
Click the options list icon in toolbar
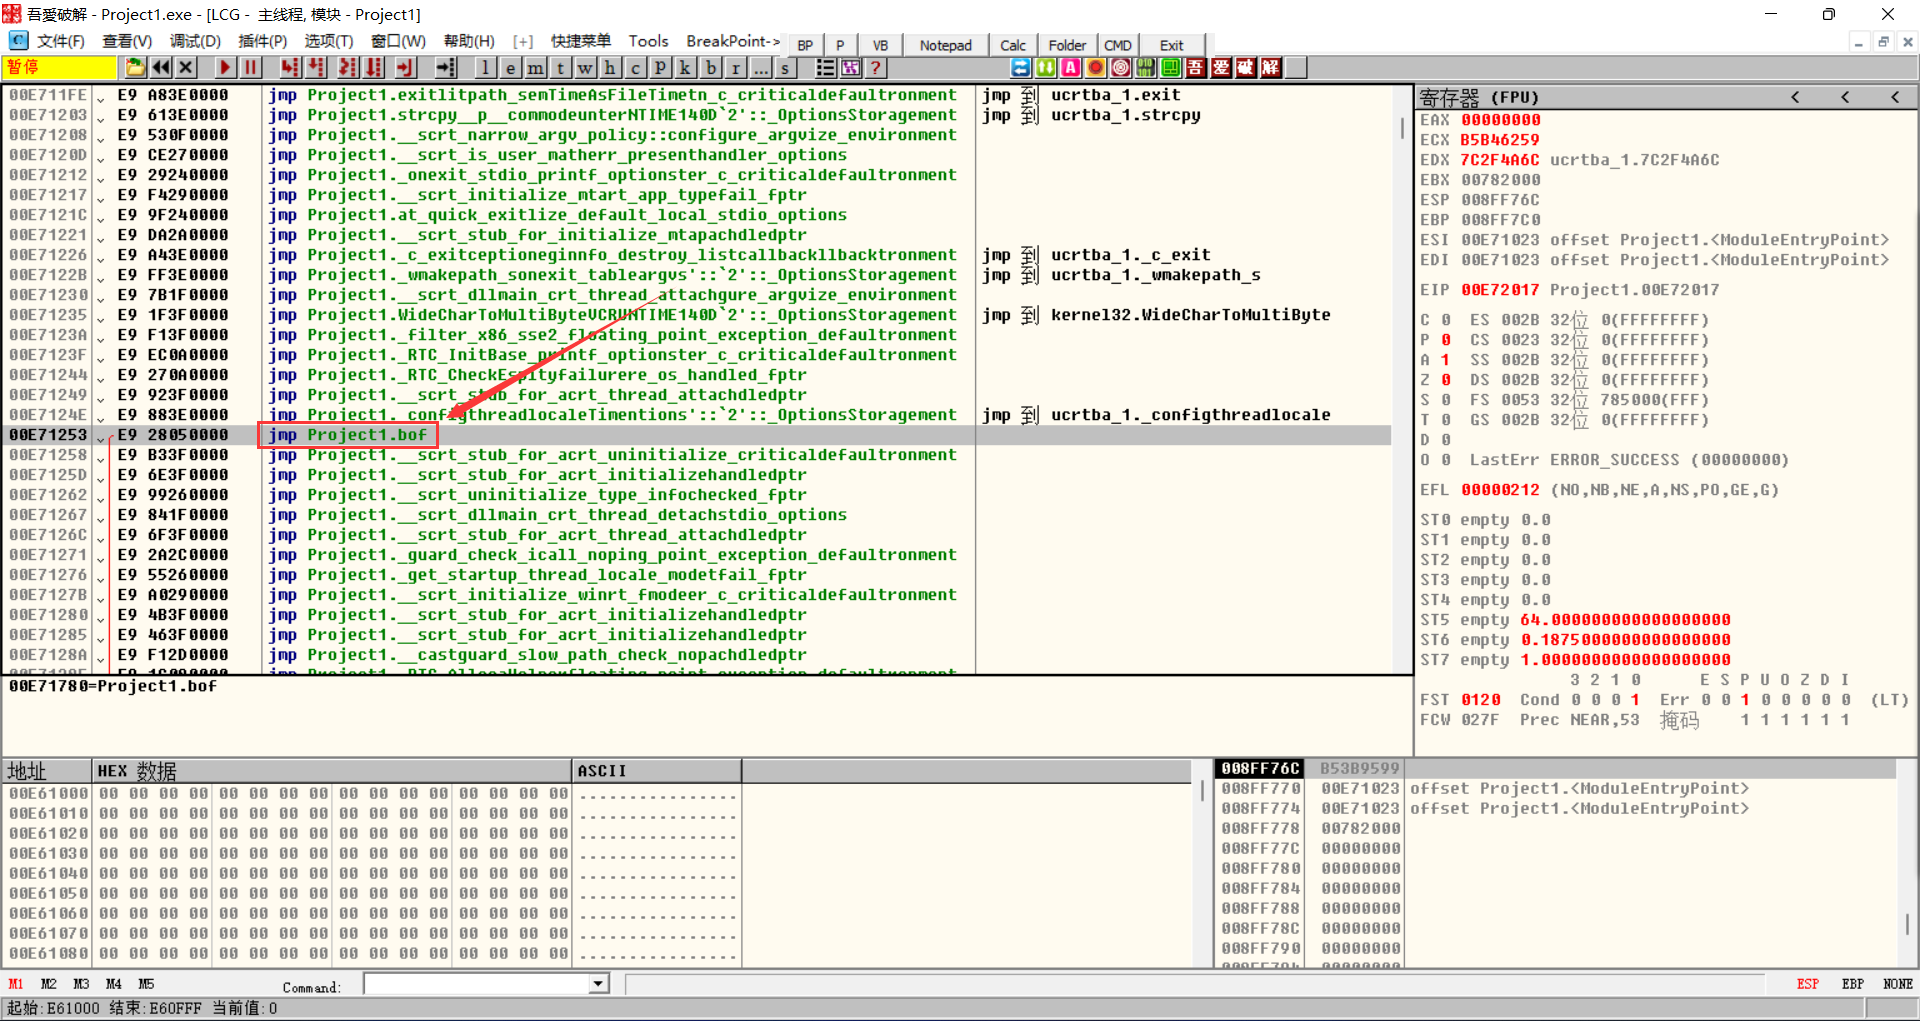(x=825, y=68)
